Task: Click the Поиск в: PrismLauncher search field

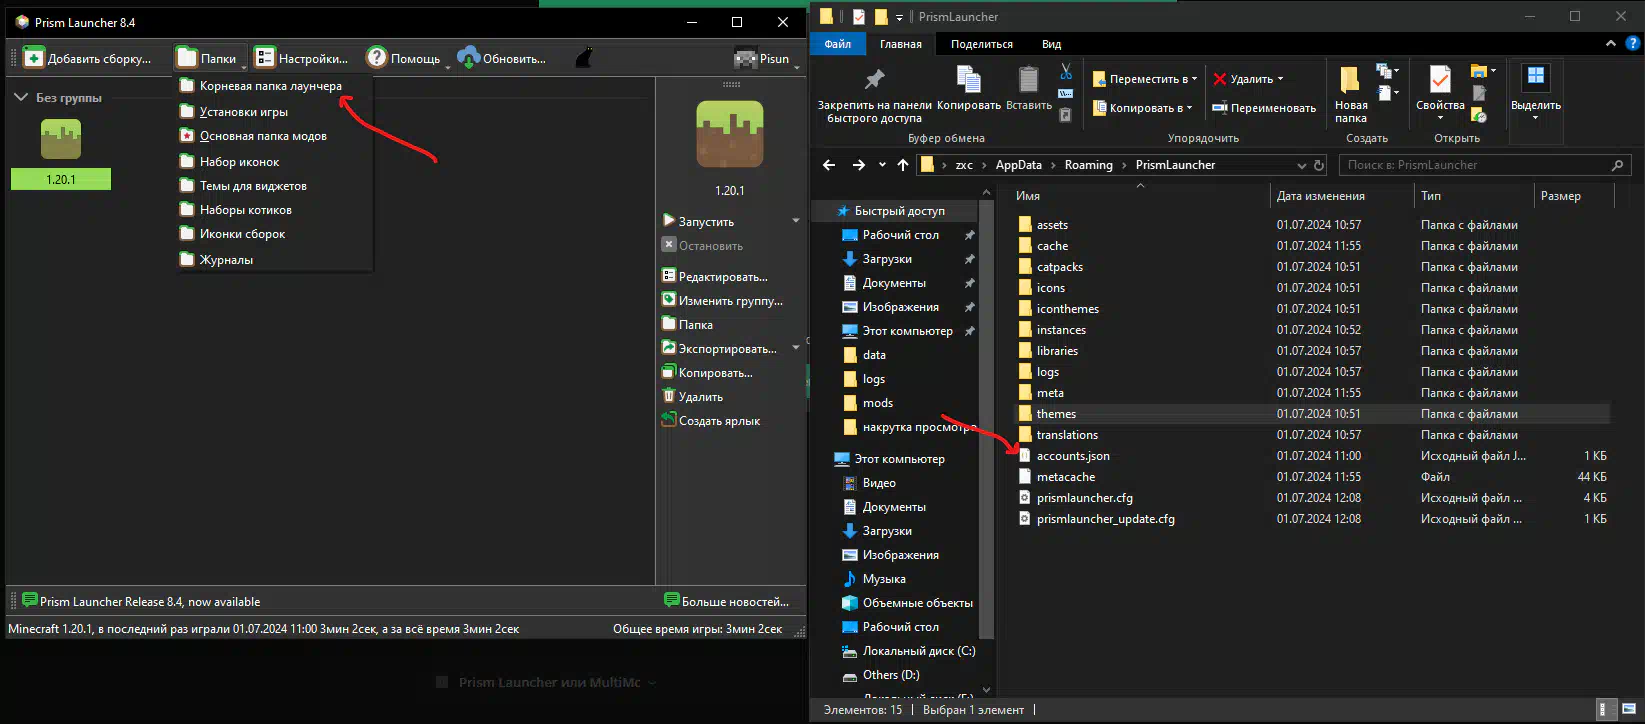Action: tap(1485, 165)
